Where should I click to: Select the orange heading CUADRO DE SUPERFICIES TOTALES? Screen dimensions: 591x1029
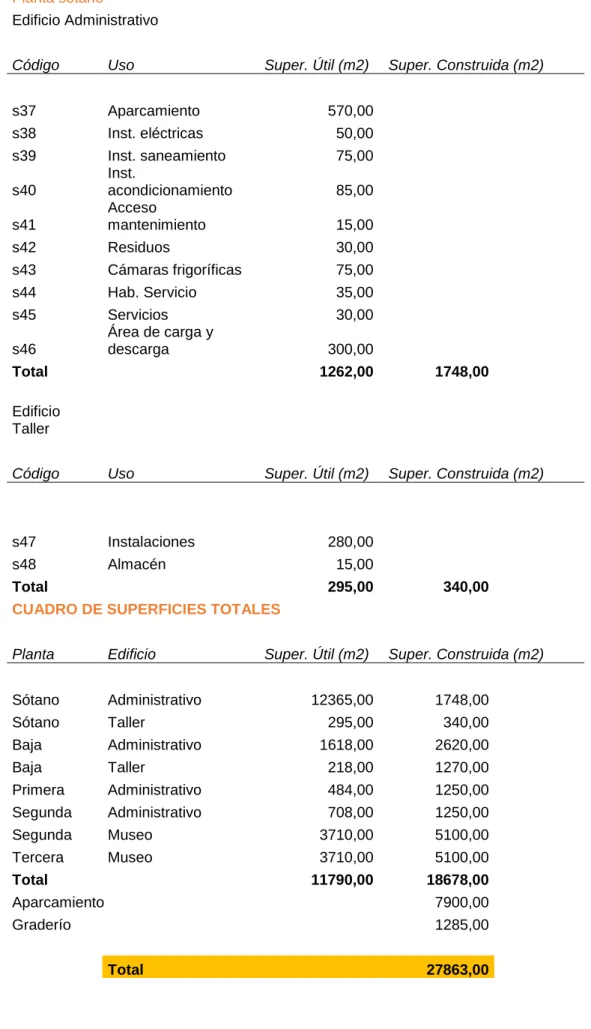[x=146, y=609]
